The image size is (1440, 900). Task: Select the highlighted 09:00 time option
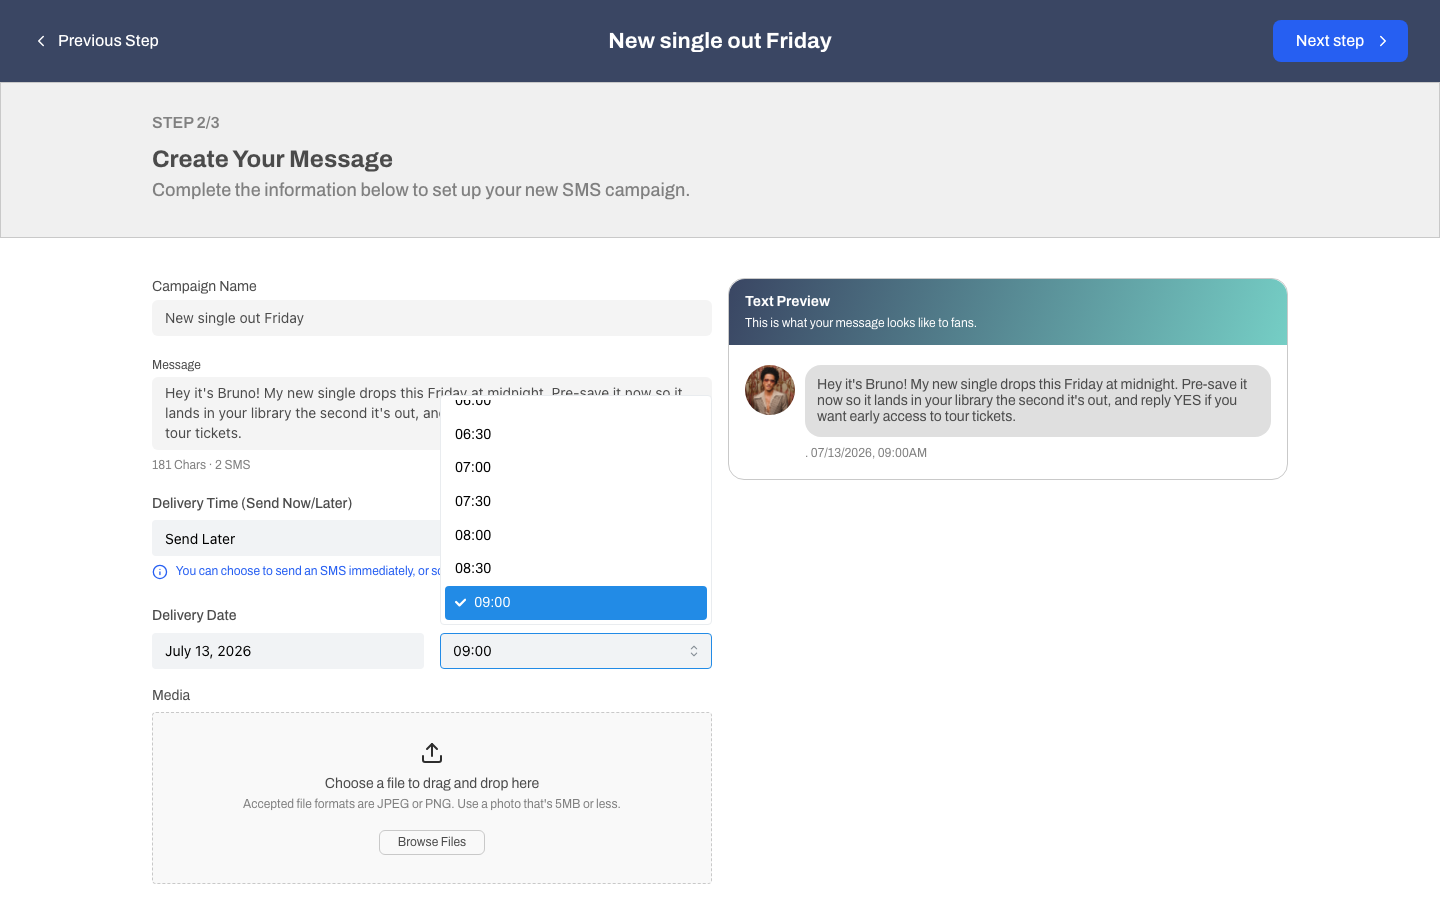[x=576, y=603]
